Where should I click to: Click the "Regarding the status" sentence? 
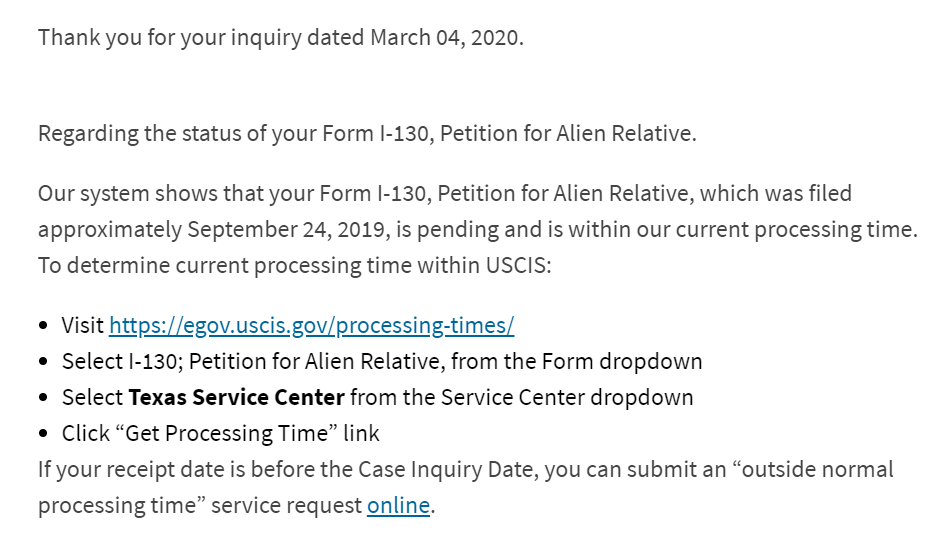point(367,134)
